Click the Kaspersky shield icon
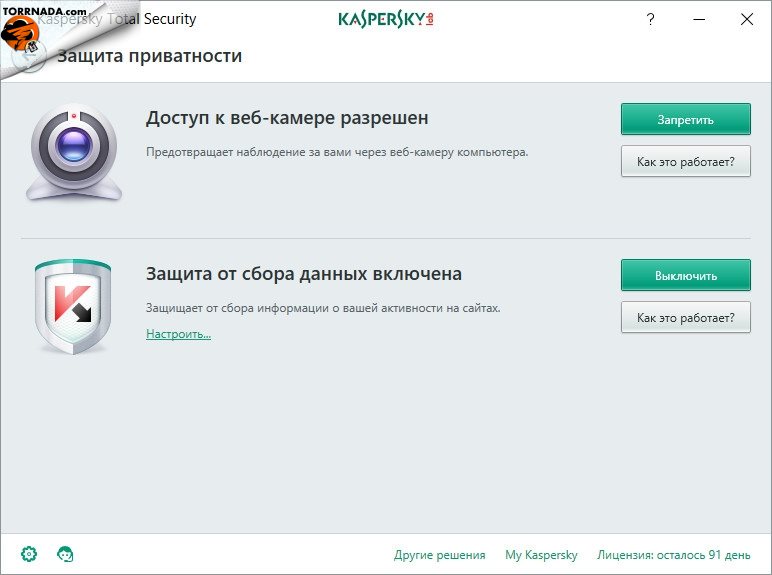The image size is (772, 575). 73,306
